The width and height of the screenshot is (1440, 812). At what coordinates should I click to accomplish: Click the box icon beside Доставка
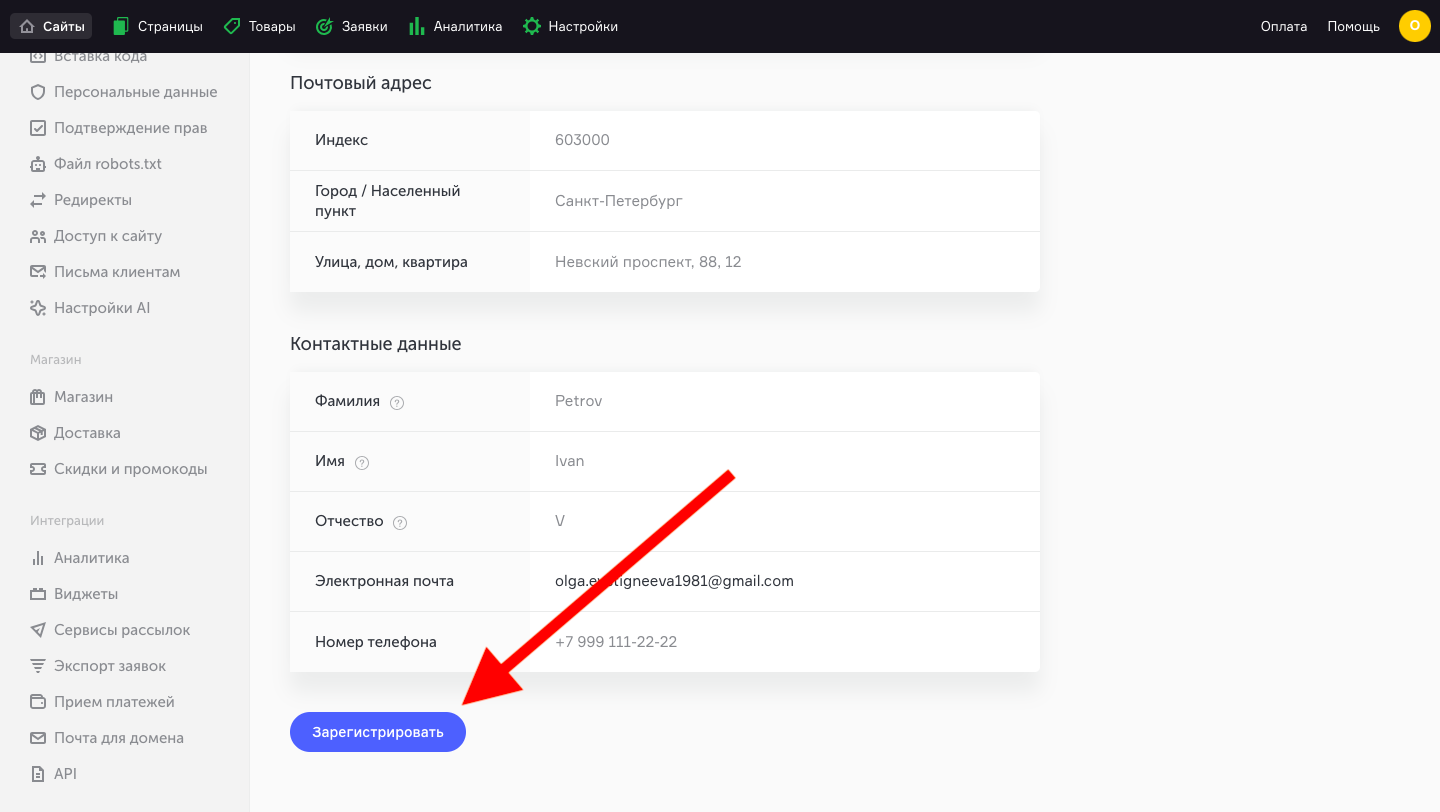(38, 433)
